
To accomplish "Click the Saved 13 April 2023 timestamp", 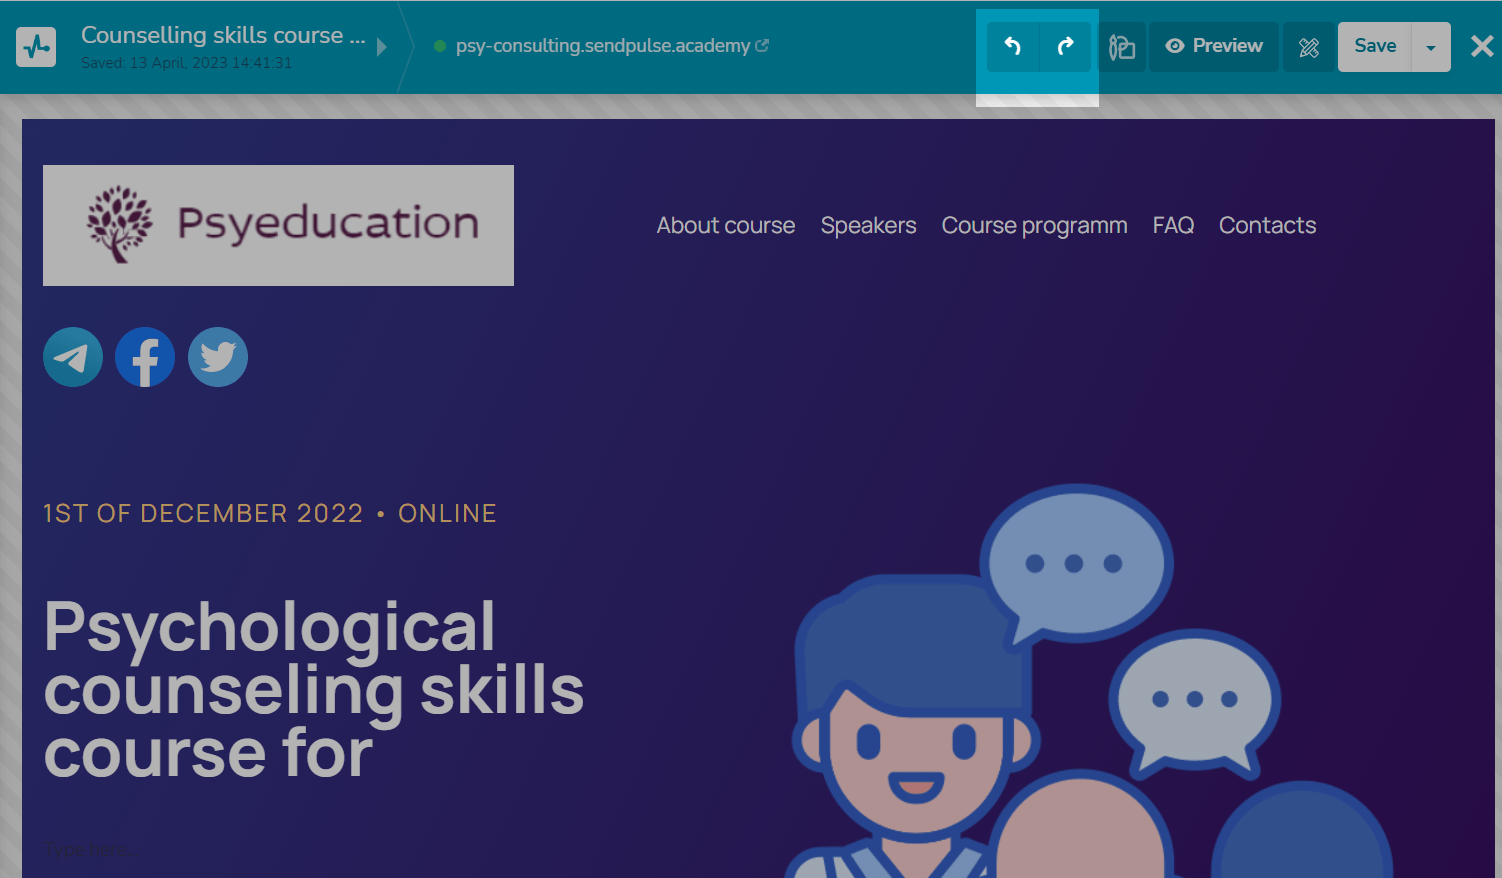I will point(187,63).
